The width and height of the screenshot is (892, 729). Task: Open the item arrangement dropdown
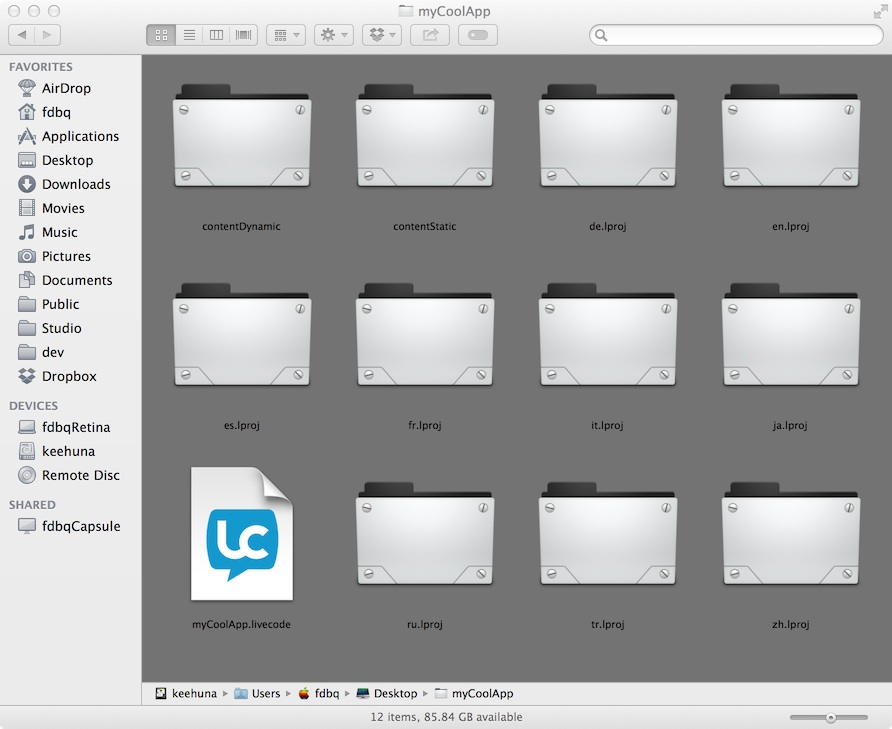point(285,35)
